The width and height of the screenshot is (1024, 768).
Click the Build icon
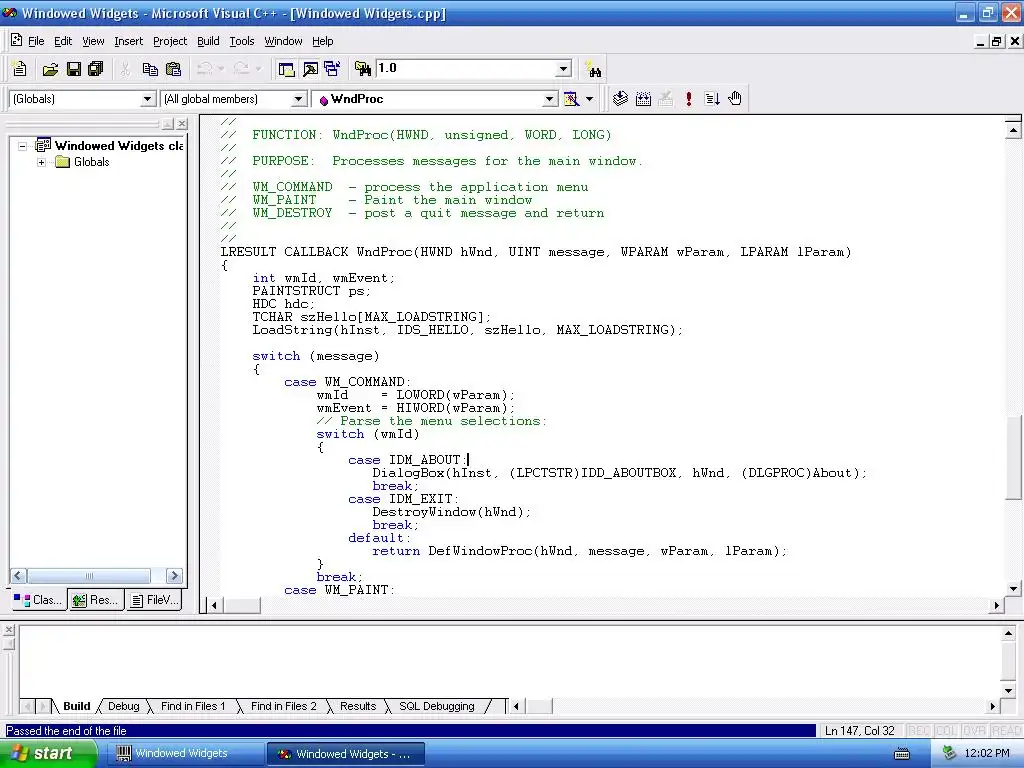tap(643, 99)
